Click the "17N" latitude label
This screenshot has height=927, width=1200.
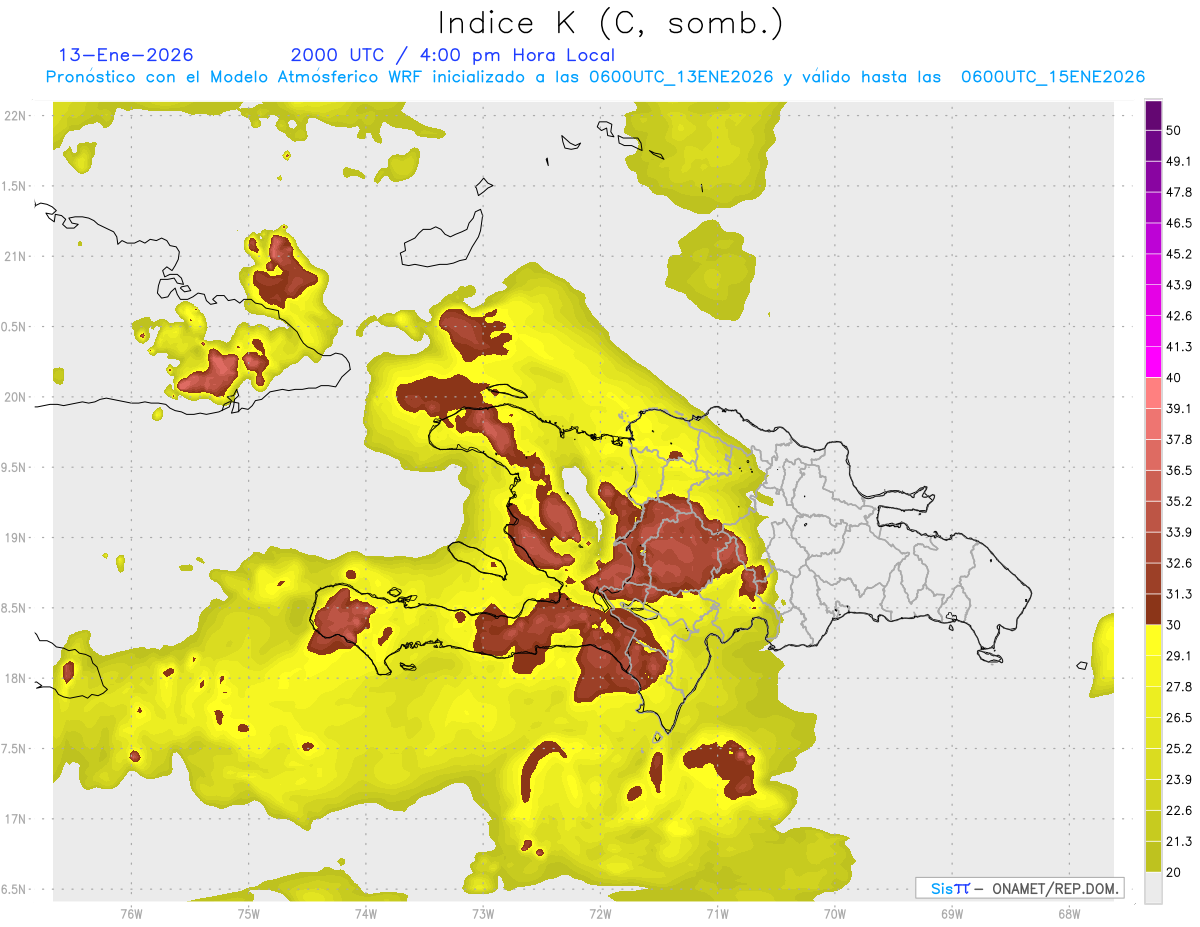(x=17, y=819)
